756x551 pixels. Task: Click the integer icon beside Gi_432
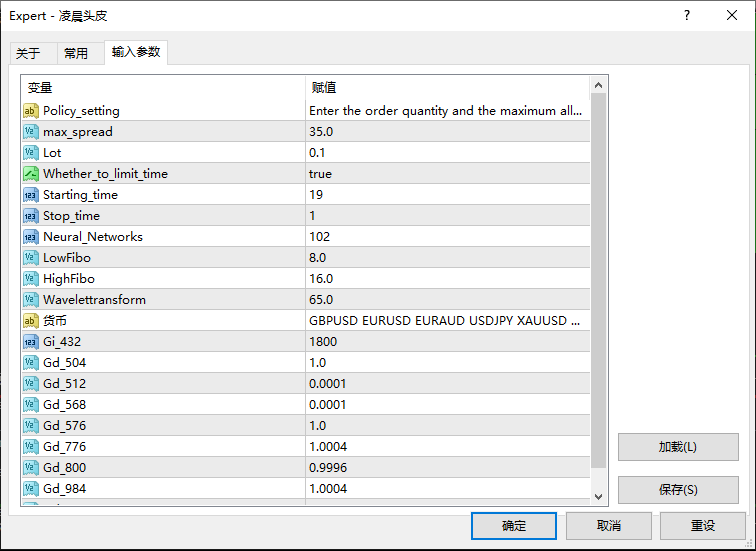coord(31,342)
